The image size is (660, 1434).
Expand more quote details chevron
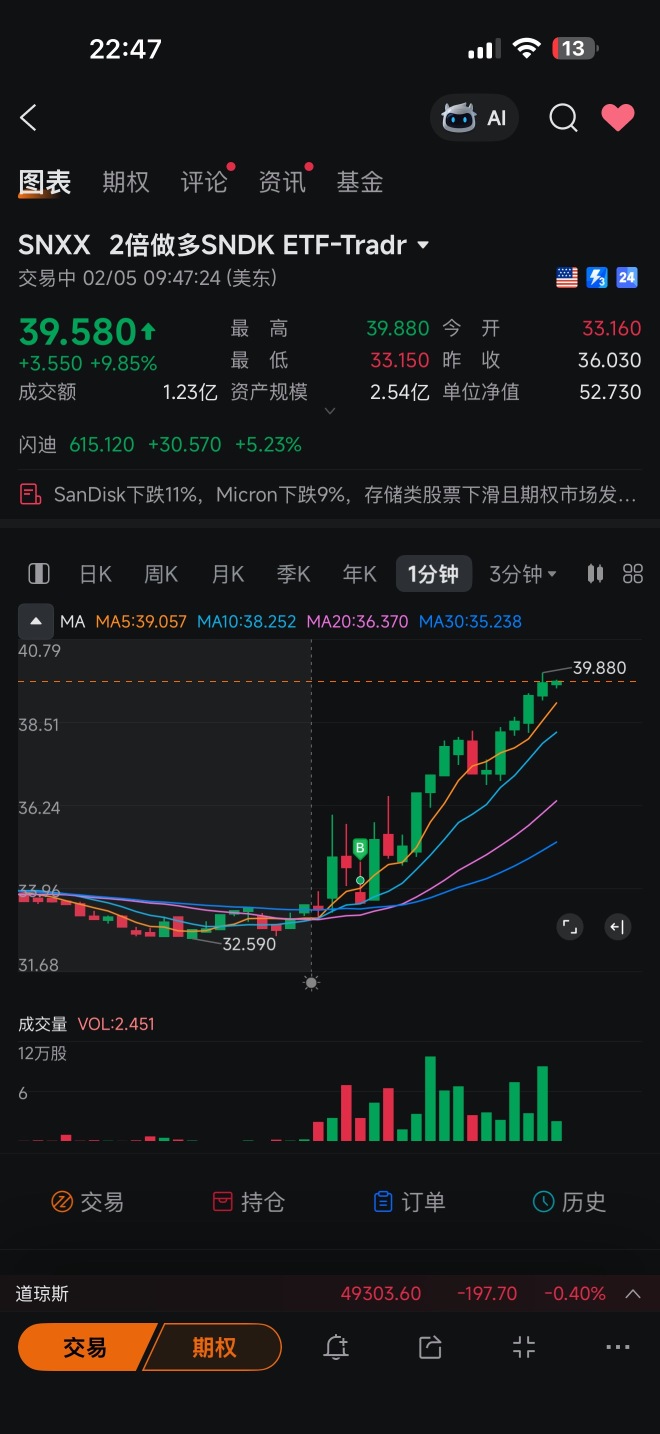click(330, 411)
